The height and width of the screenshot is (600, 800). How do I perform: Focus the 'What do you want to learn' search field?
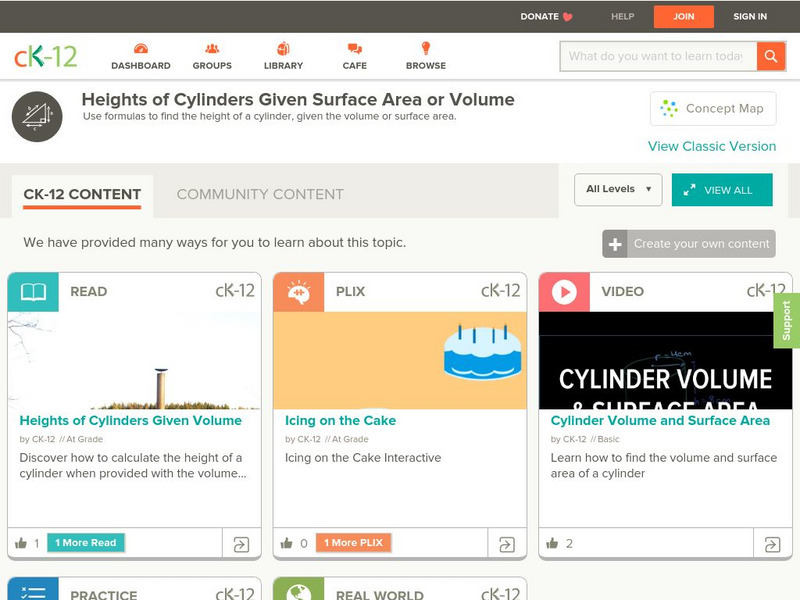658,56
